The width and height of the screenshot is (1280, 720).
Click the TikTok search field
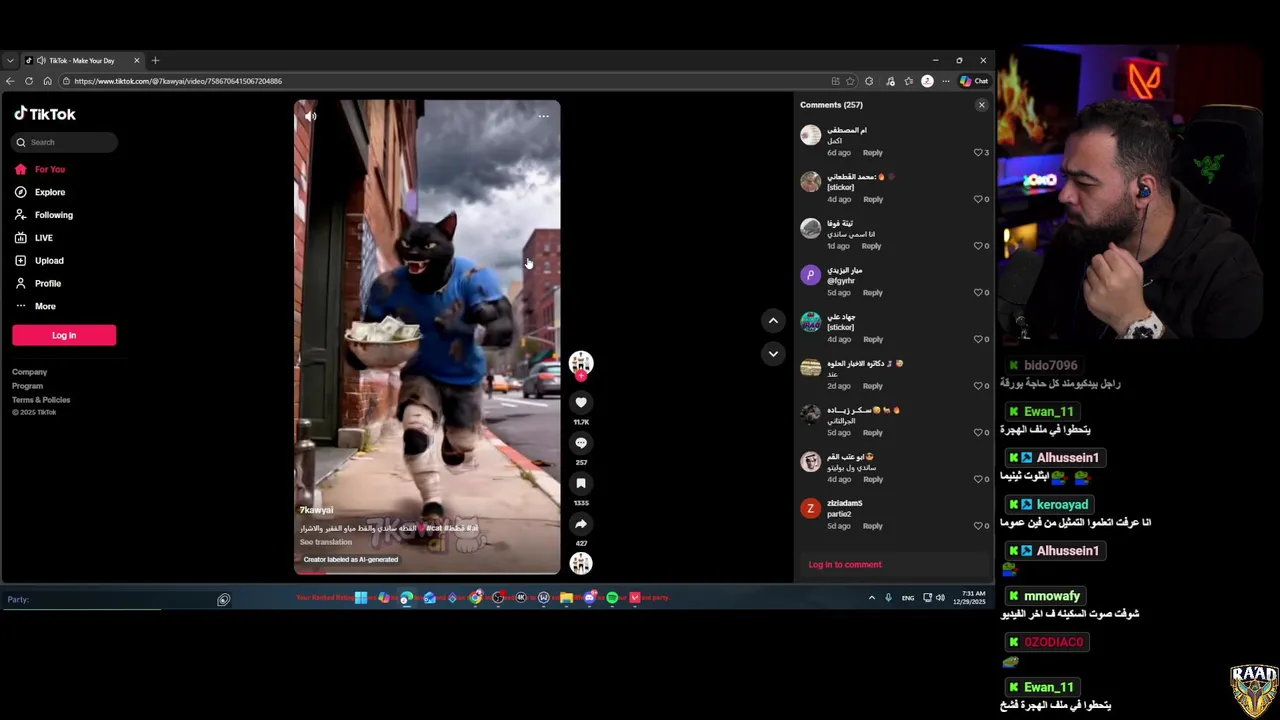point(65,142)
